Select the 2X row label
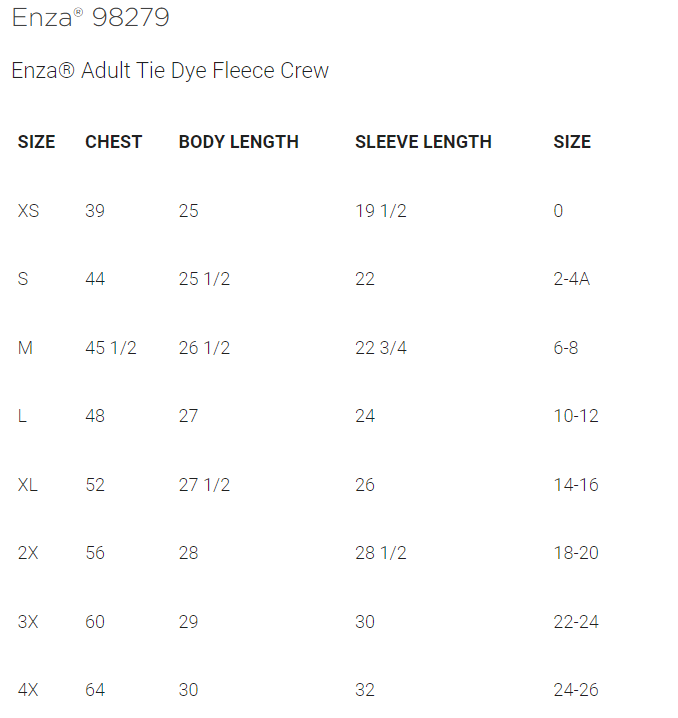Screen dimensions: 678x718 click(28, 553)
